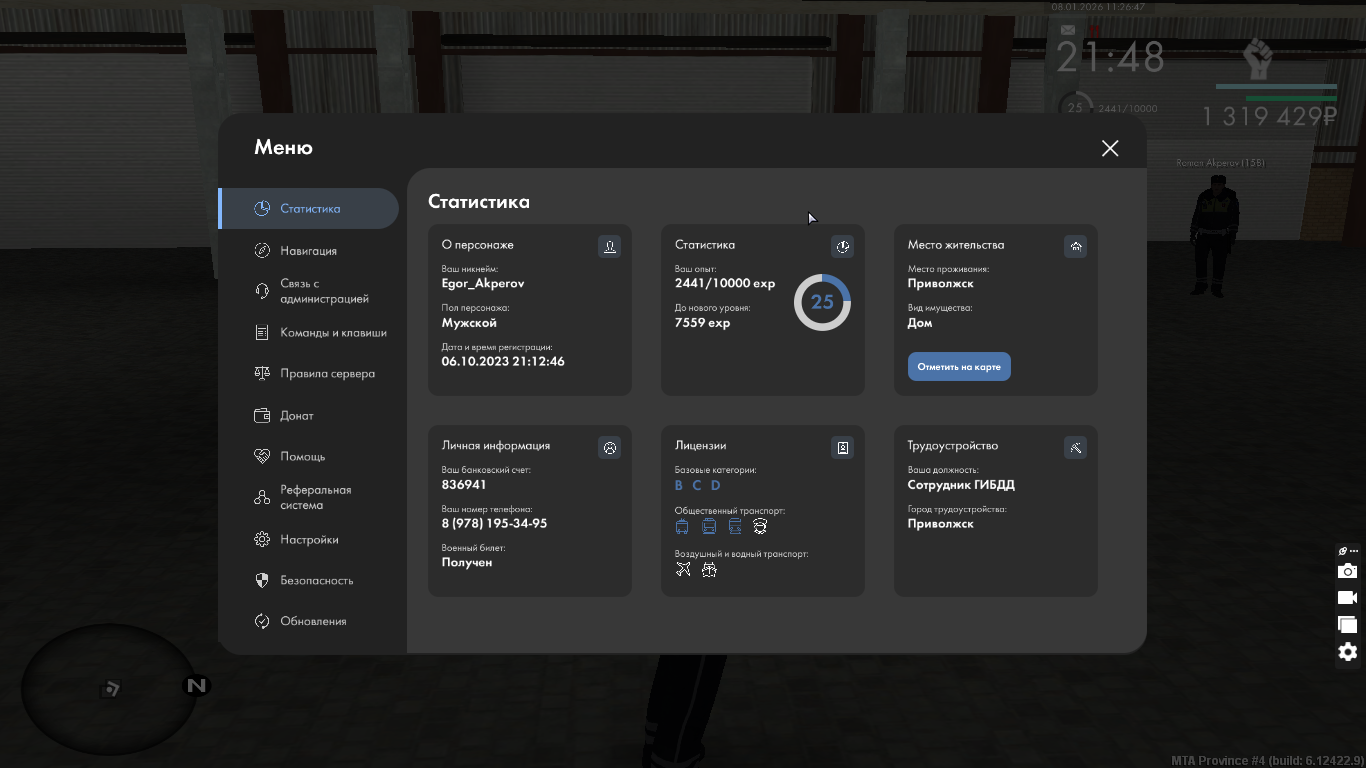This screenshot has width=1366, height=768.
Task: Click the registration date 06.10.2023 21:12:46
Action: click(x=503, y=361)
